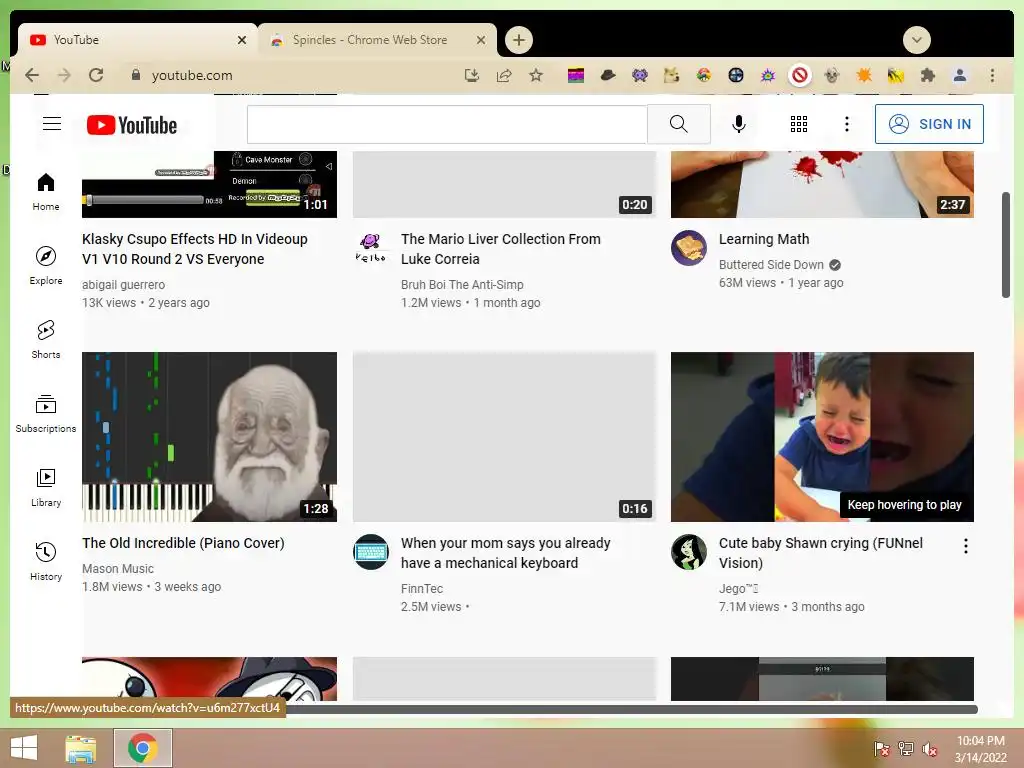Click the first striped extension icon

[576, 75]
